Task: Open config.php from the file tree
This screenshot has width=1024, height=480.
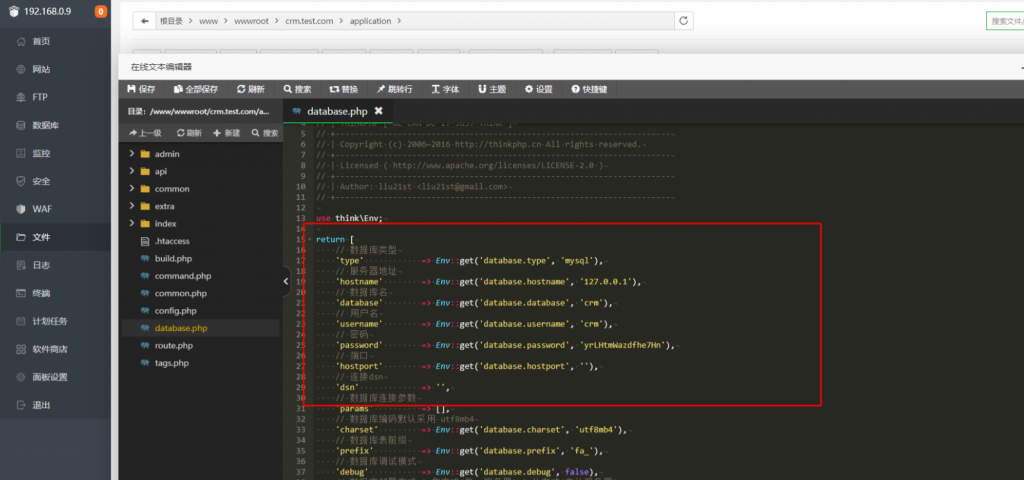Action: [175, 311]
